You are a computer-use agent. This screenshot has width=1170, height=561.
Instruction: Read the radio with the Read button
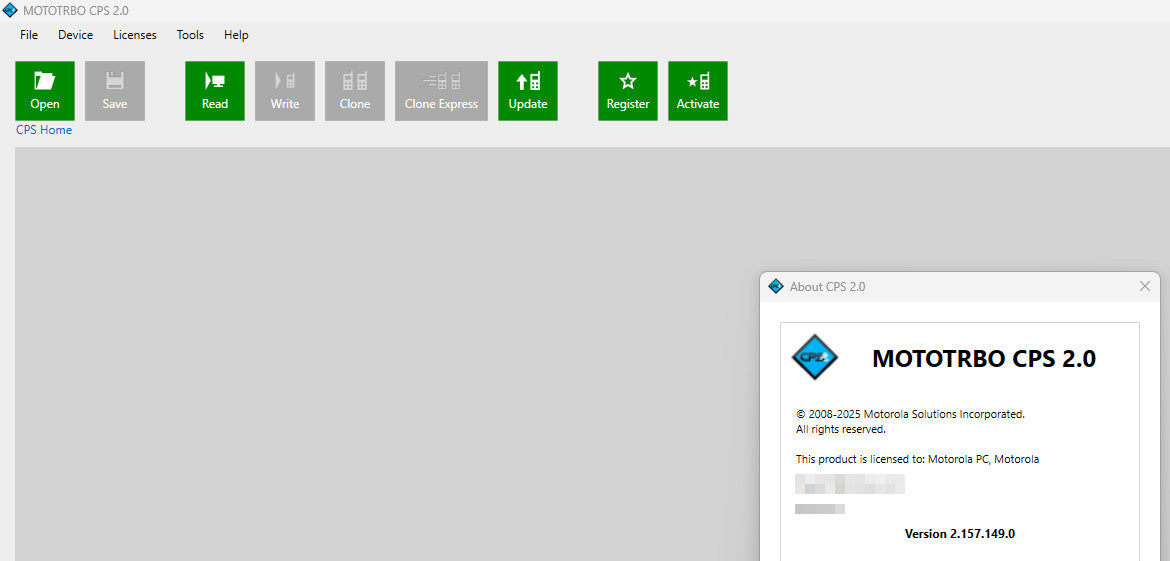[x=215, y=91]
